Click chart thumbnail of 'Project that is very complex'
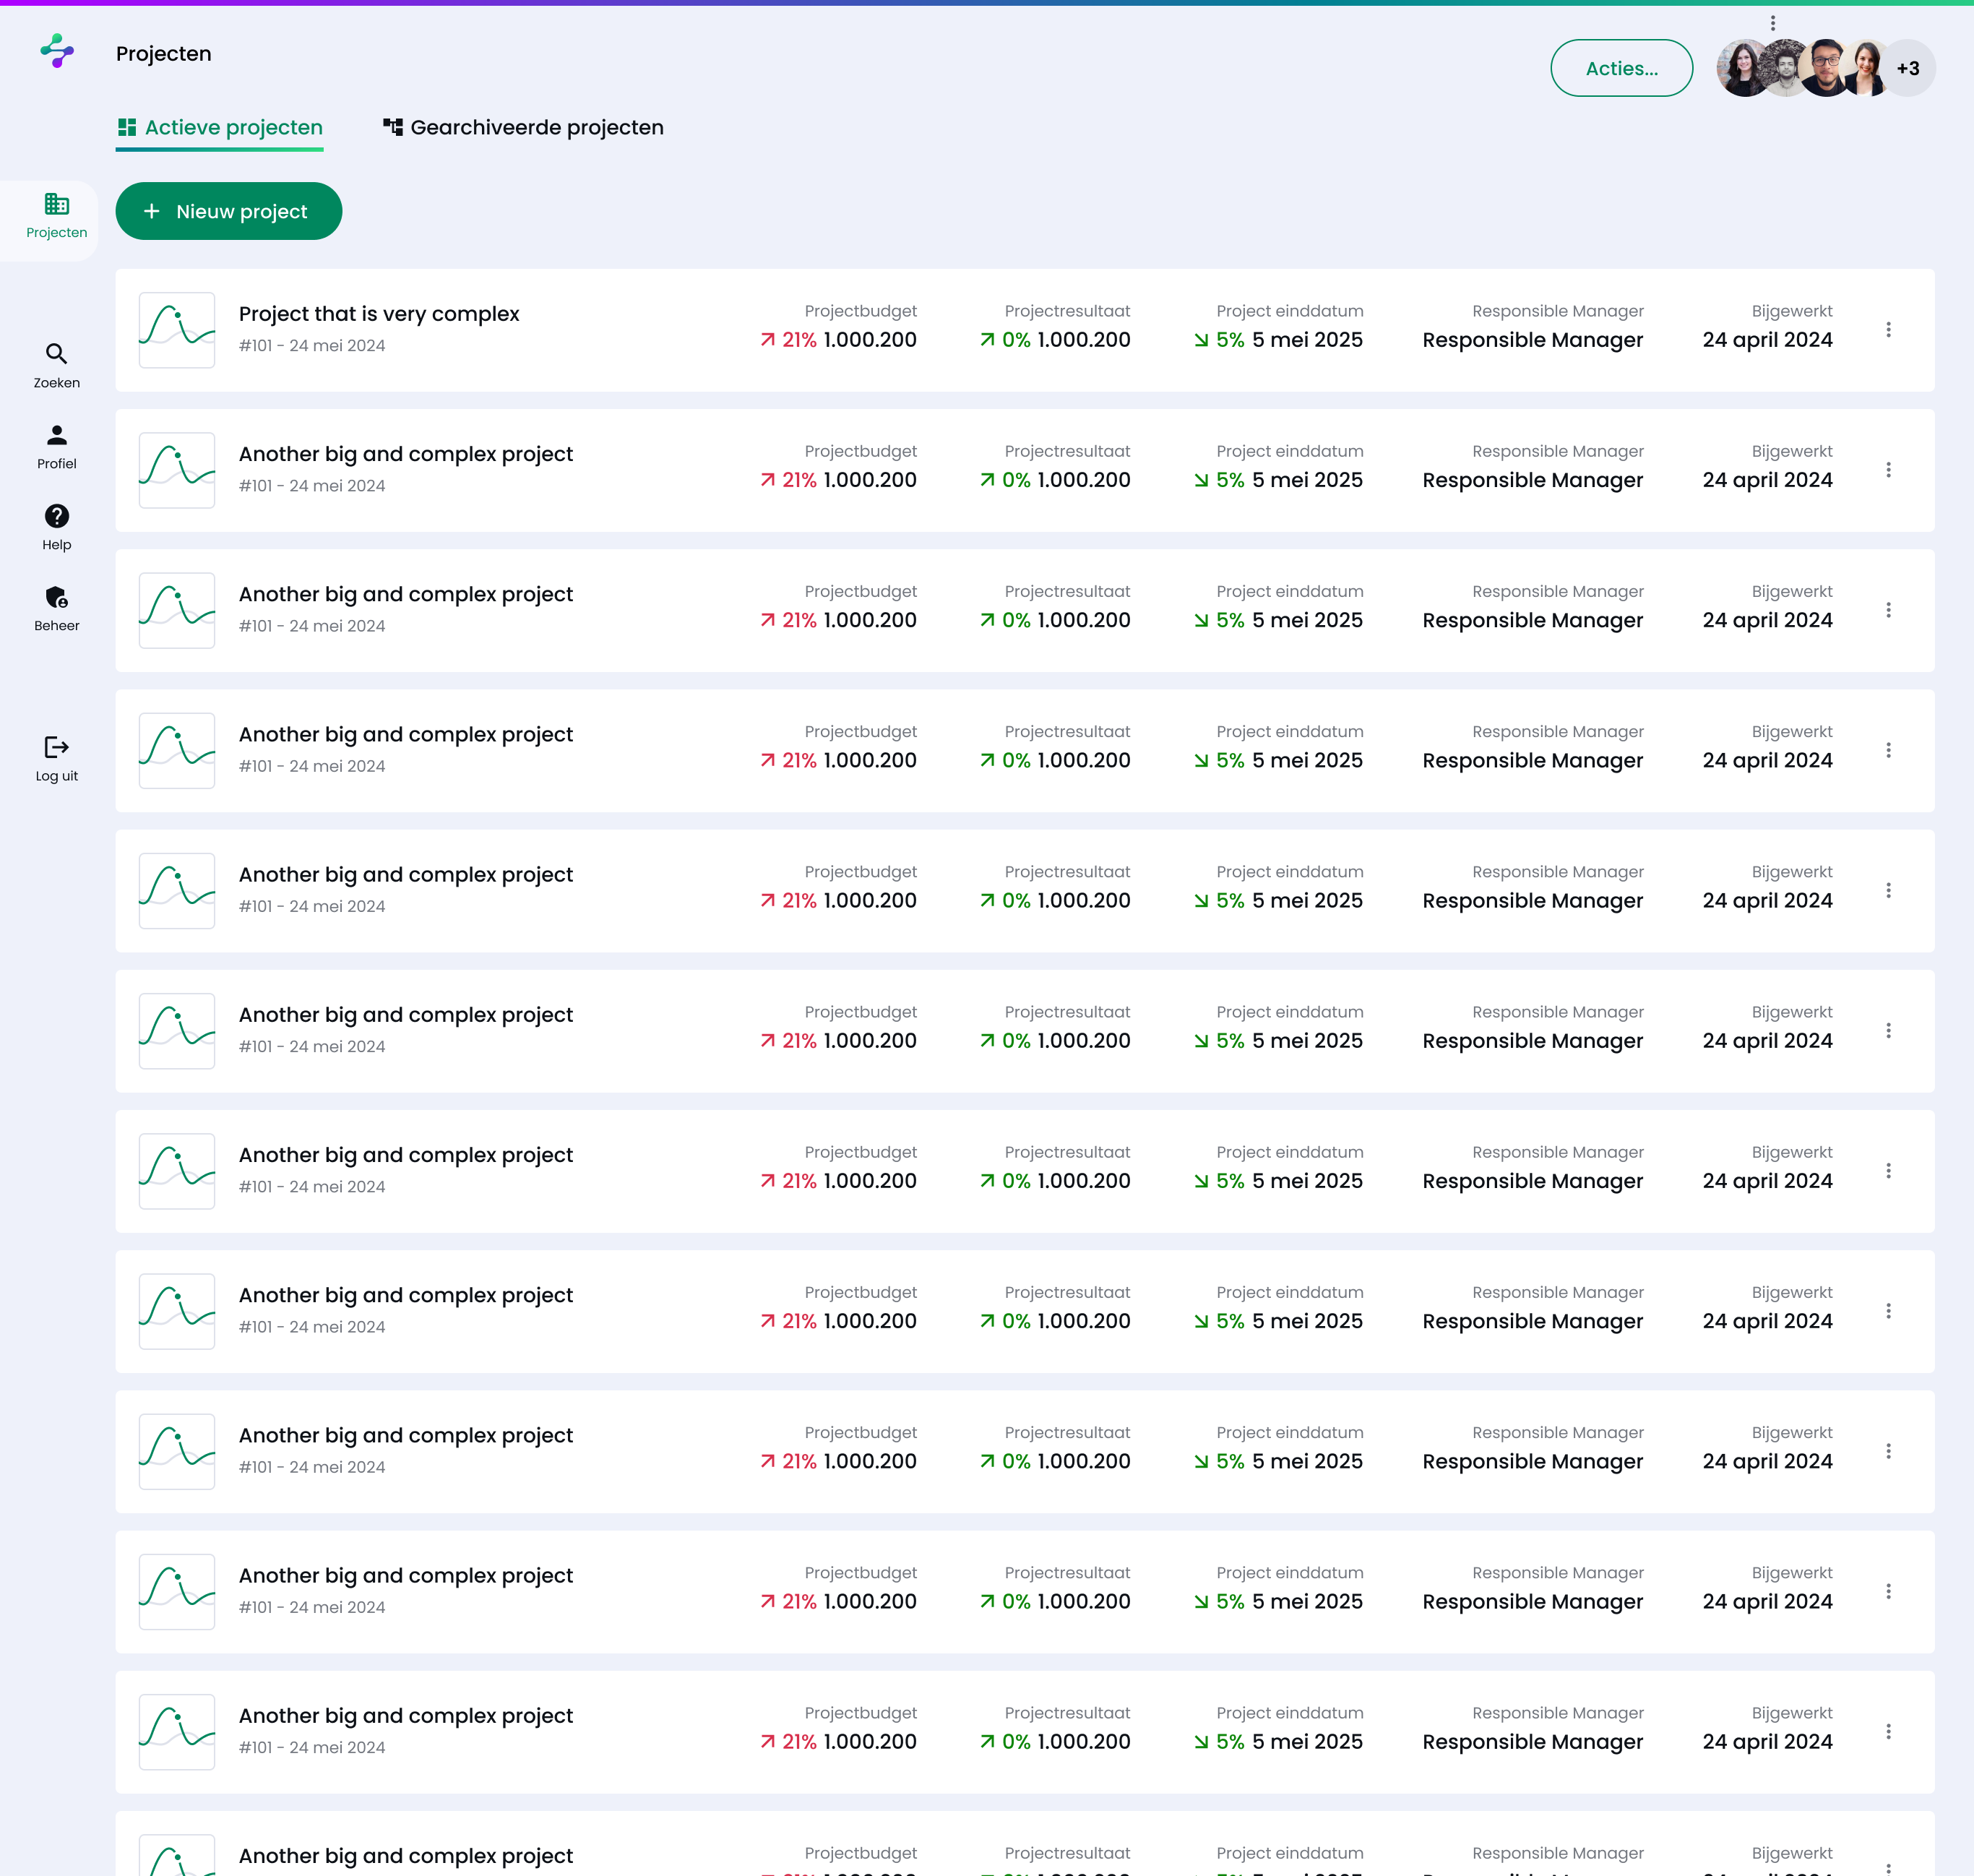 [x=177, y=330]
